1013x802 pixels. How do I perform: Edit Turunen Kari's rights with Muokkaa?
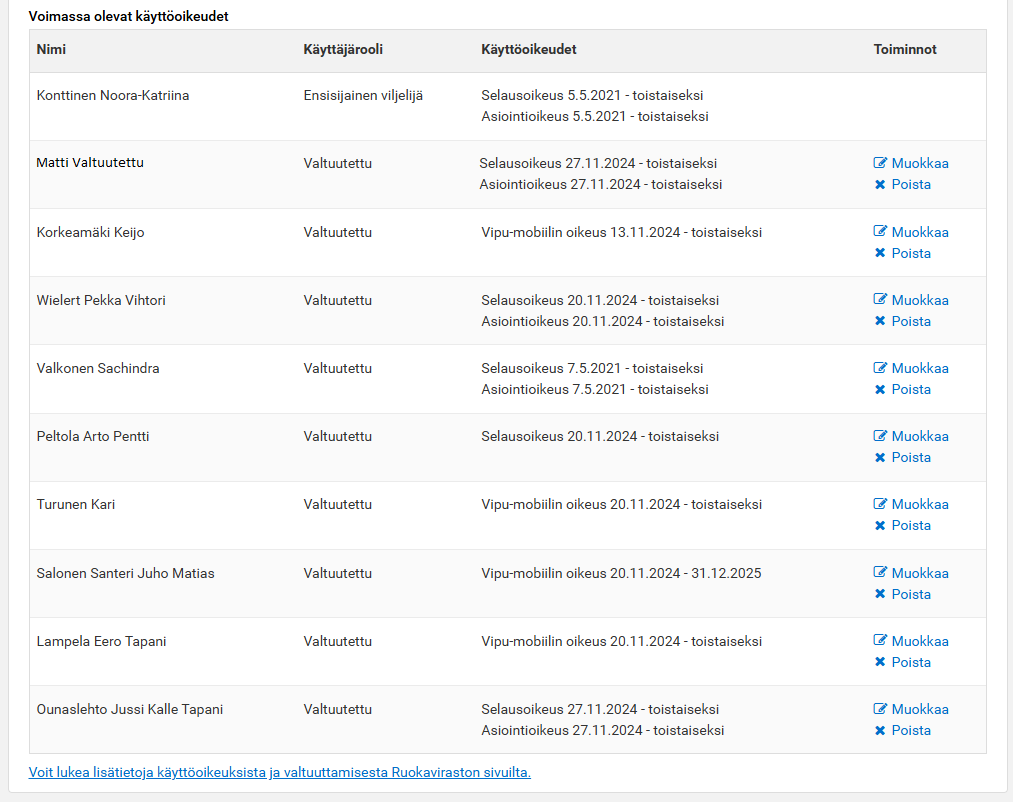(919, 504)
